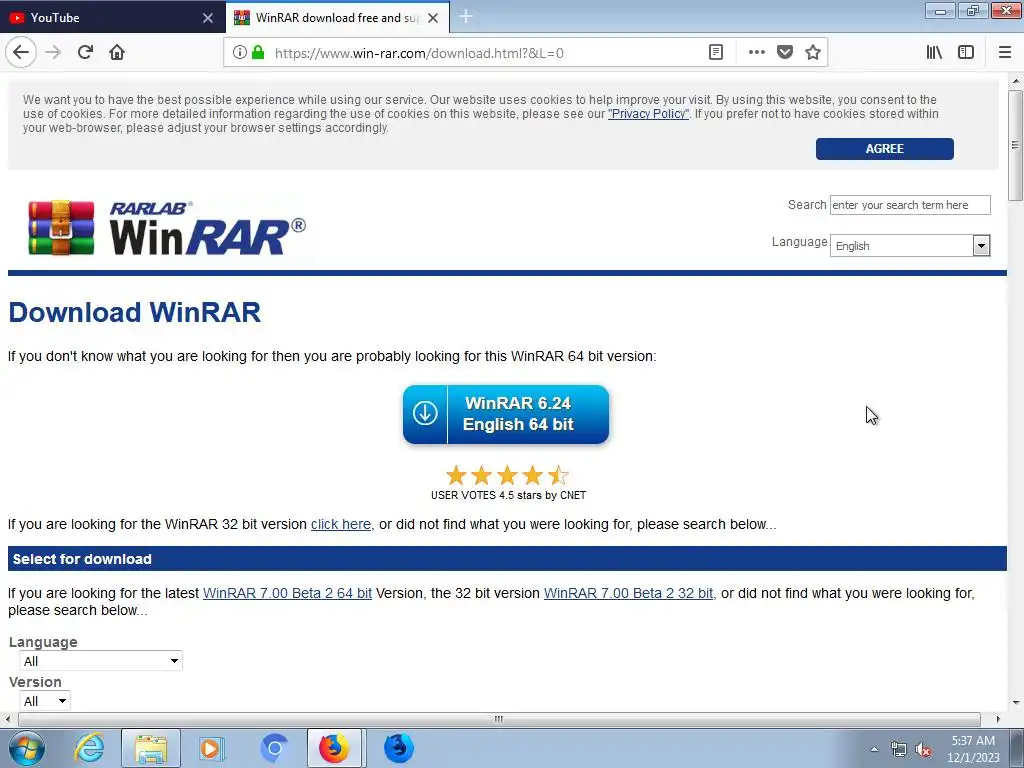This screenshot has width=1024, height=768.
Task: Go back to the previous page
Action: pos(21,52)
